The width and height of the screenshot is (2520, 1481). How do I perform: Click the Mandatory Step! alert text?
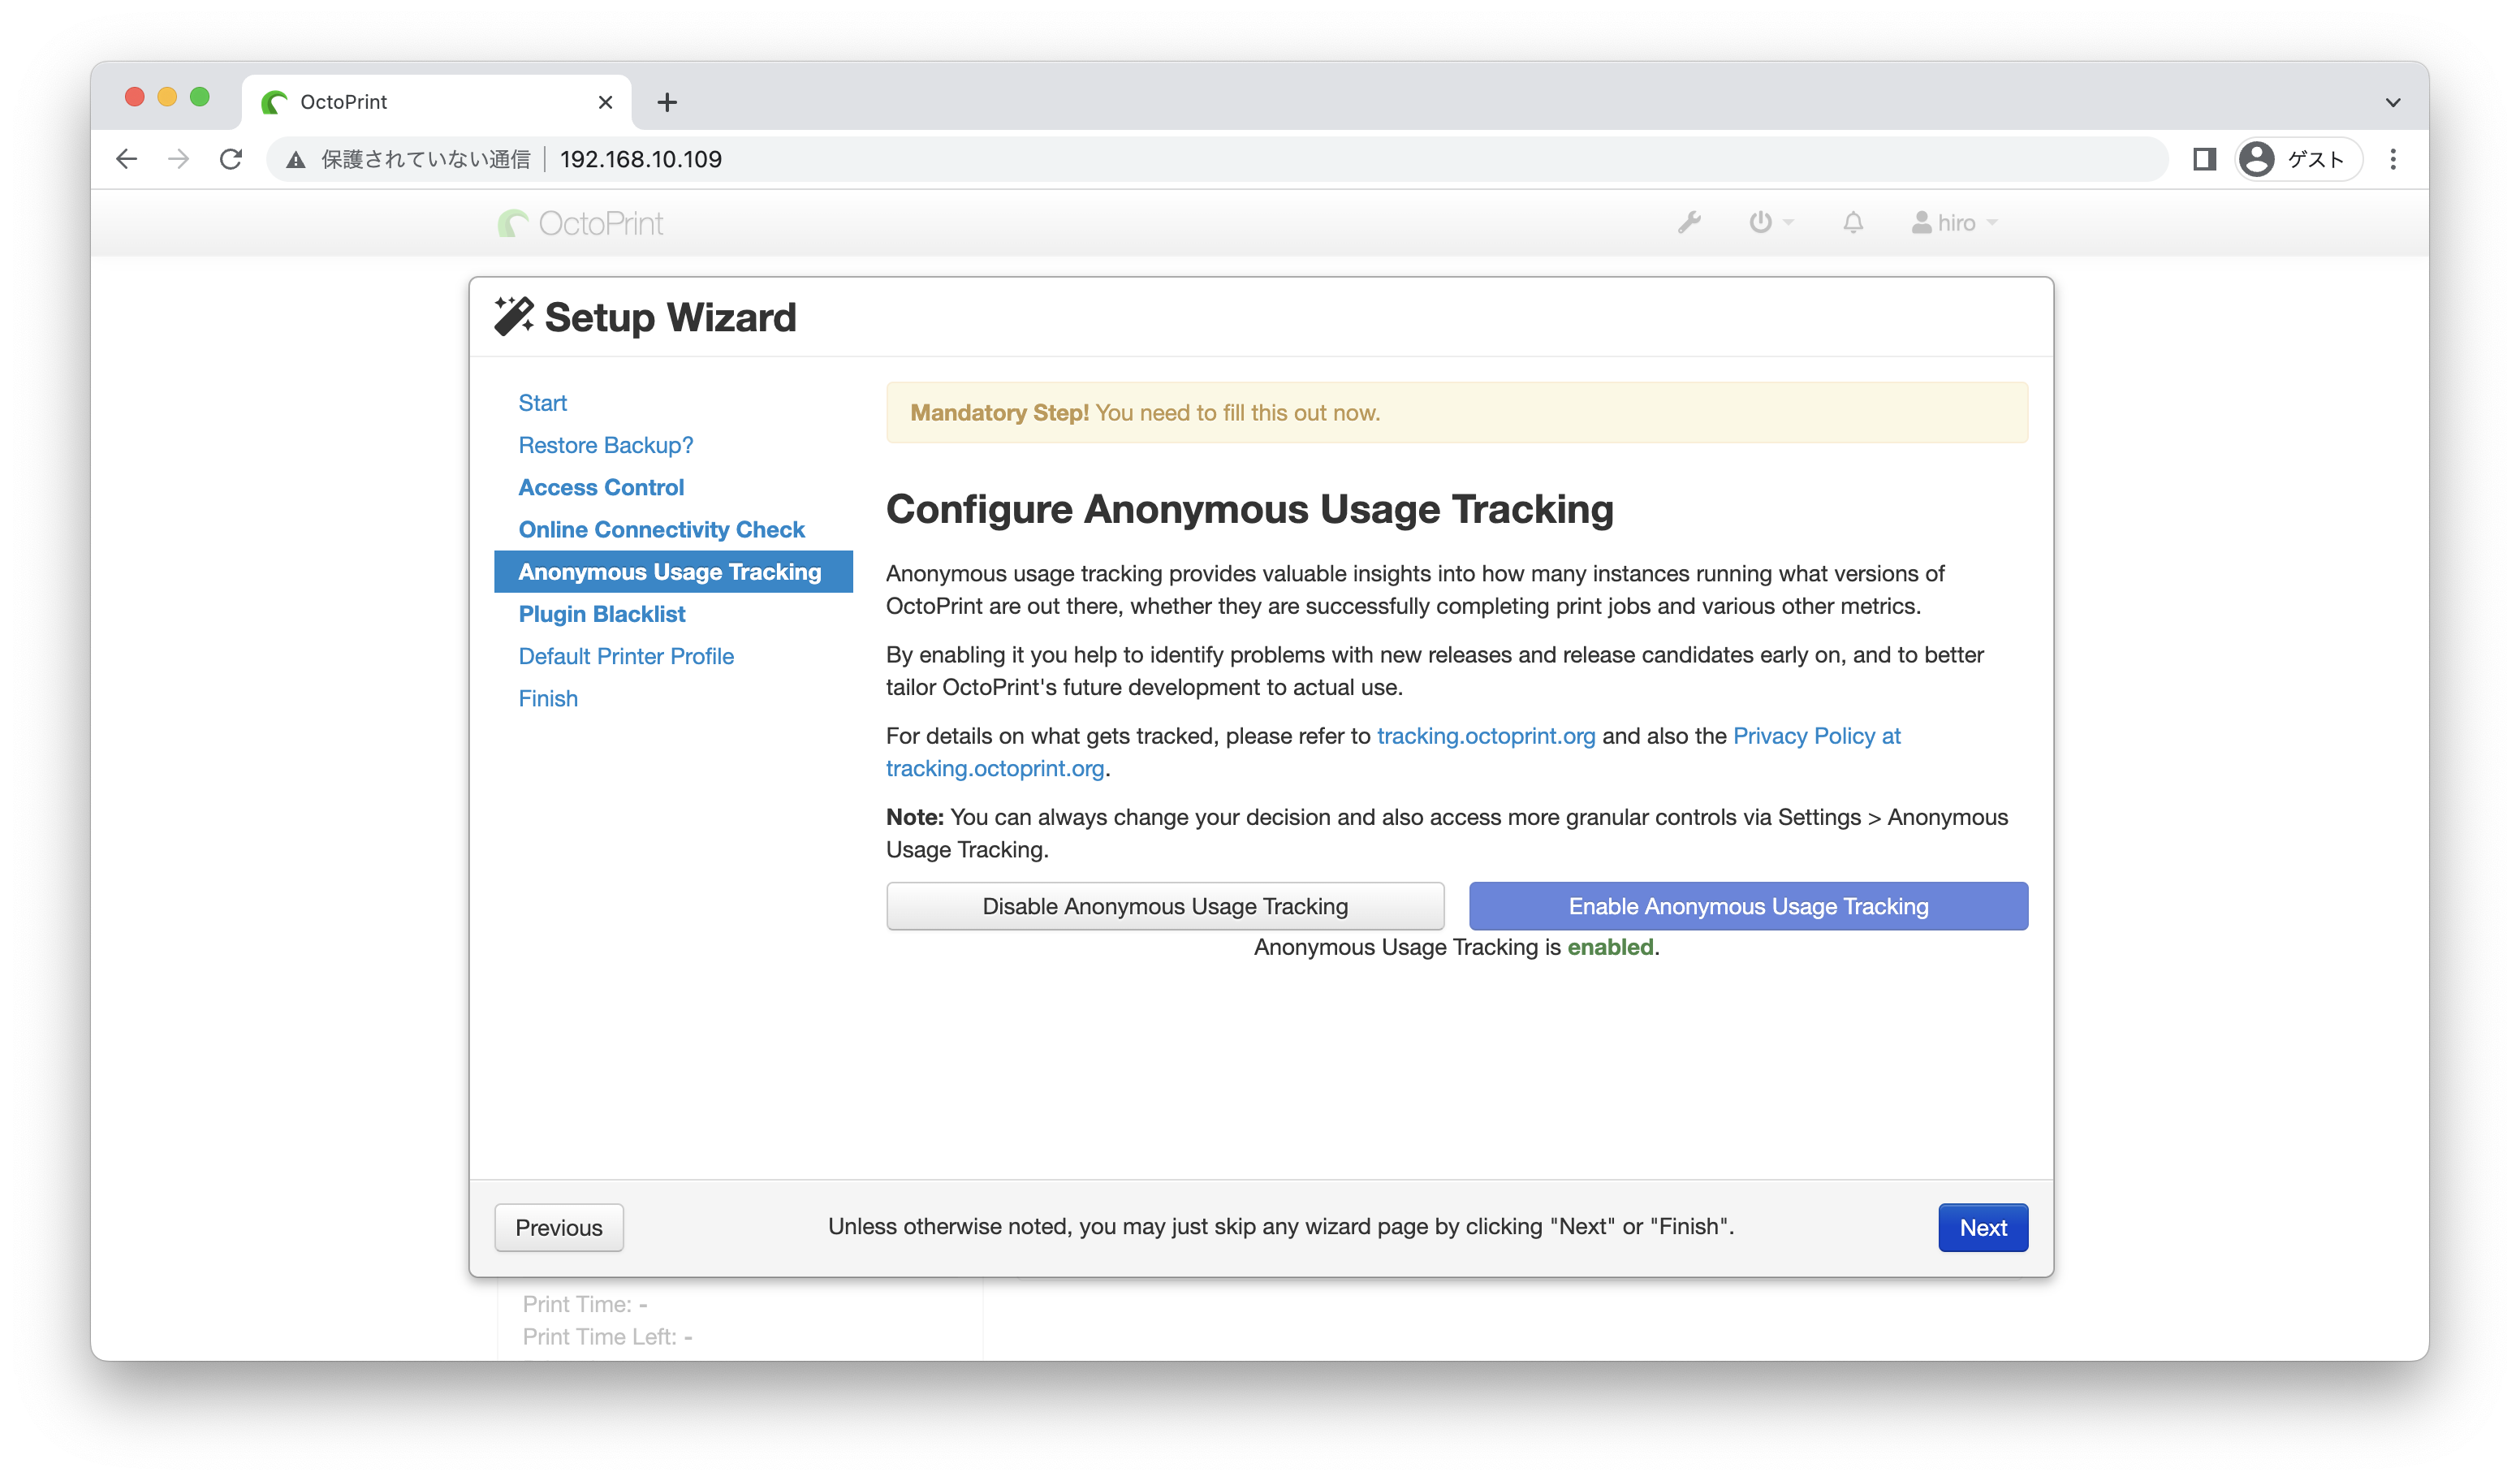click(x=999, y=413)
